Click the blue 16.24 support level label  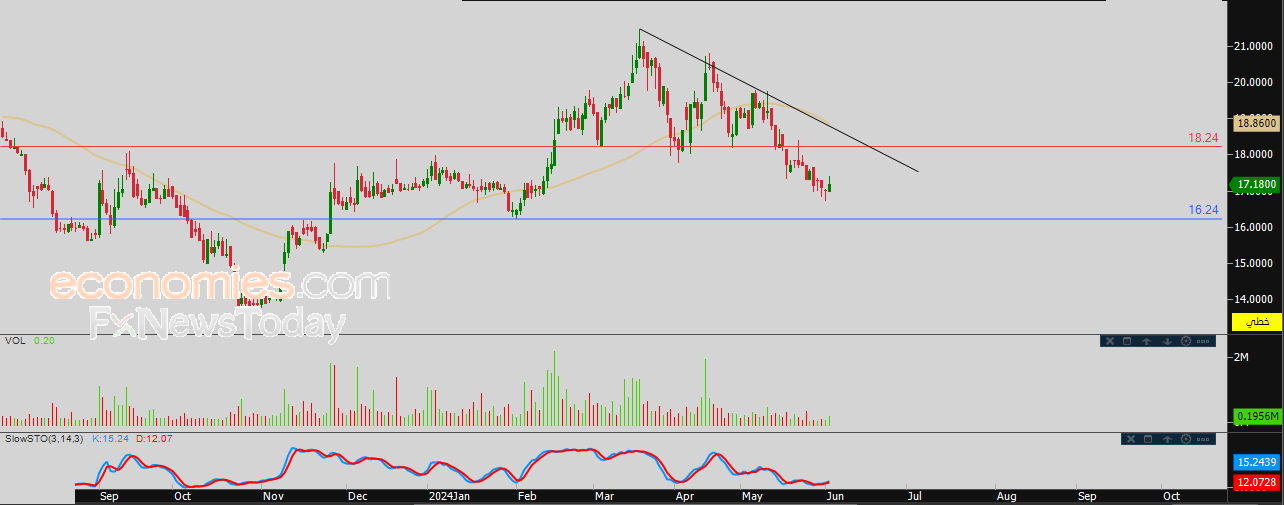click(1203, 210)
